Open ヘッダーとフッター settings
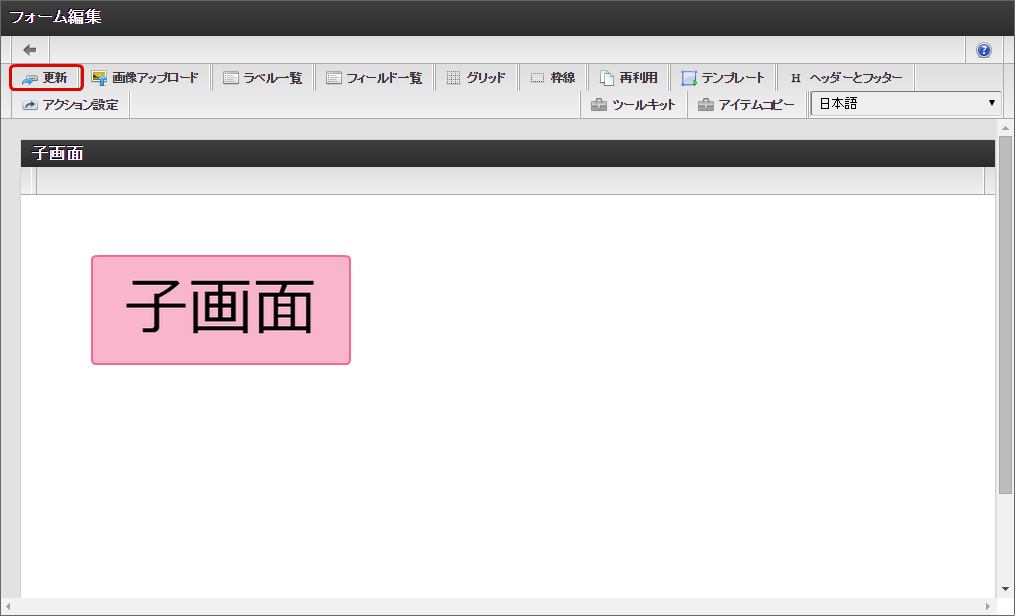 pos(846,78)
